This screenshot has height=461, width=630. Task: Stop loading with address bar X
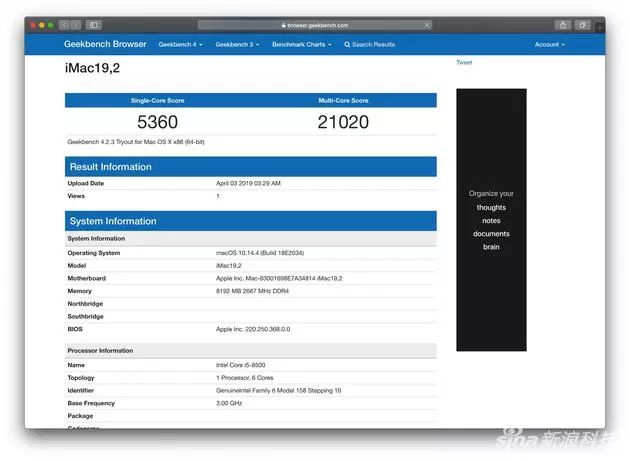[427, 25]
